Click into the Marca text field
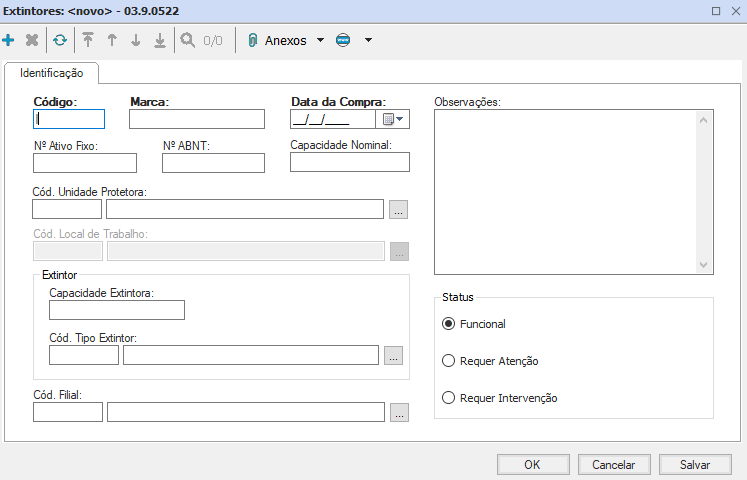The image size is (747, 480). pos(197,119)
